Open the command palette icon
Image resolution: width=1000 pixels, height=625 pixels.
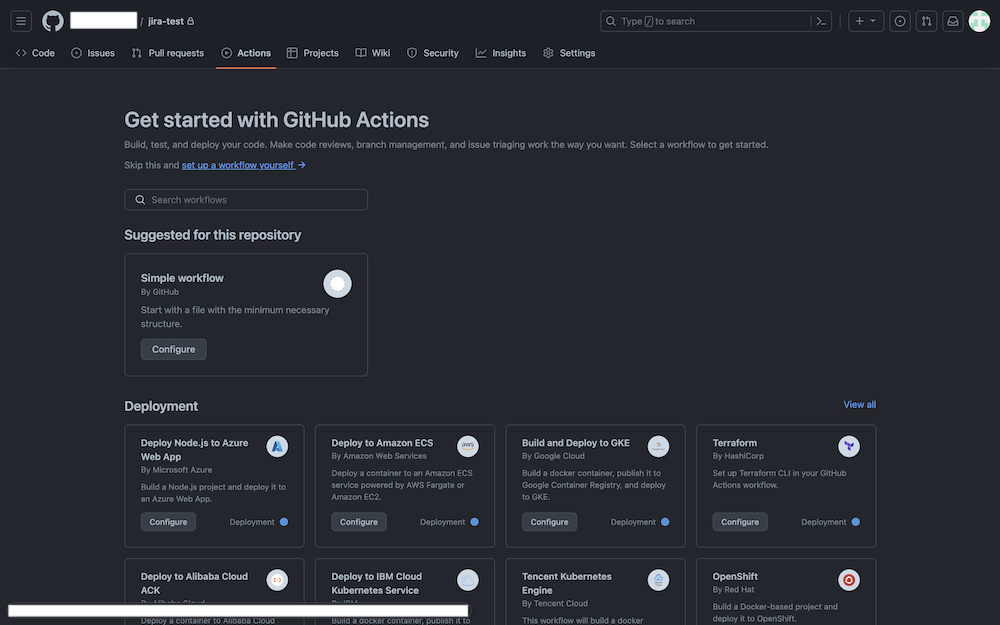[821, 21]
